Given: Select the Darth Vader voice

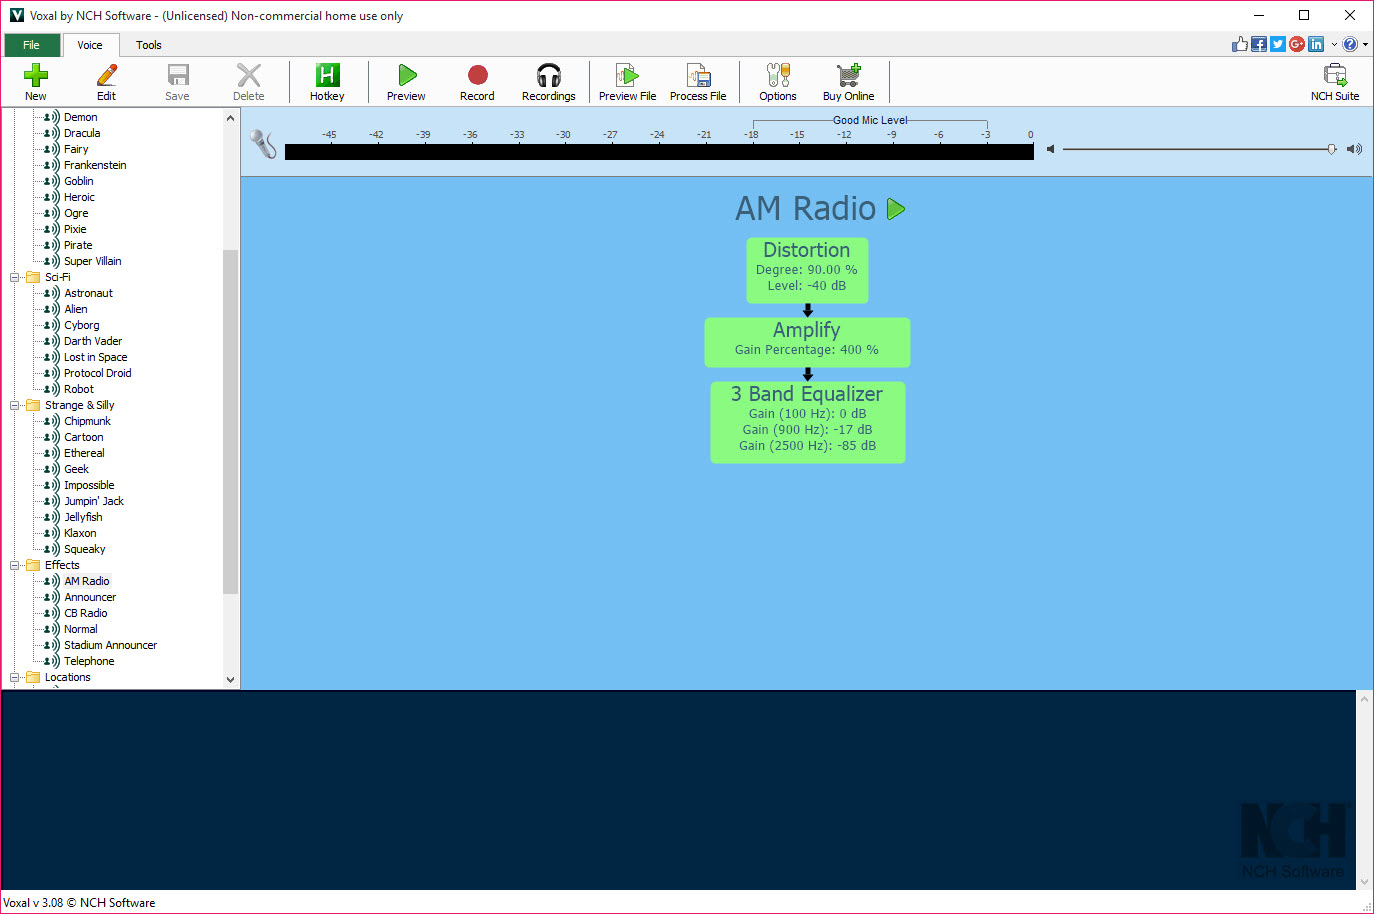Looking at the screenshot, I should [x=93, y=341].
